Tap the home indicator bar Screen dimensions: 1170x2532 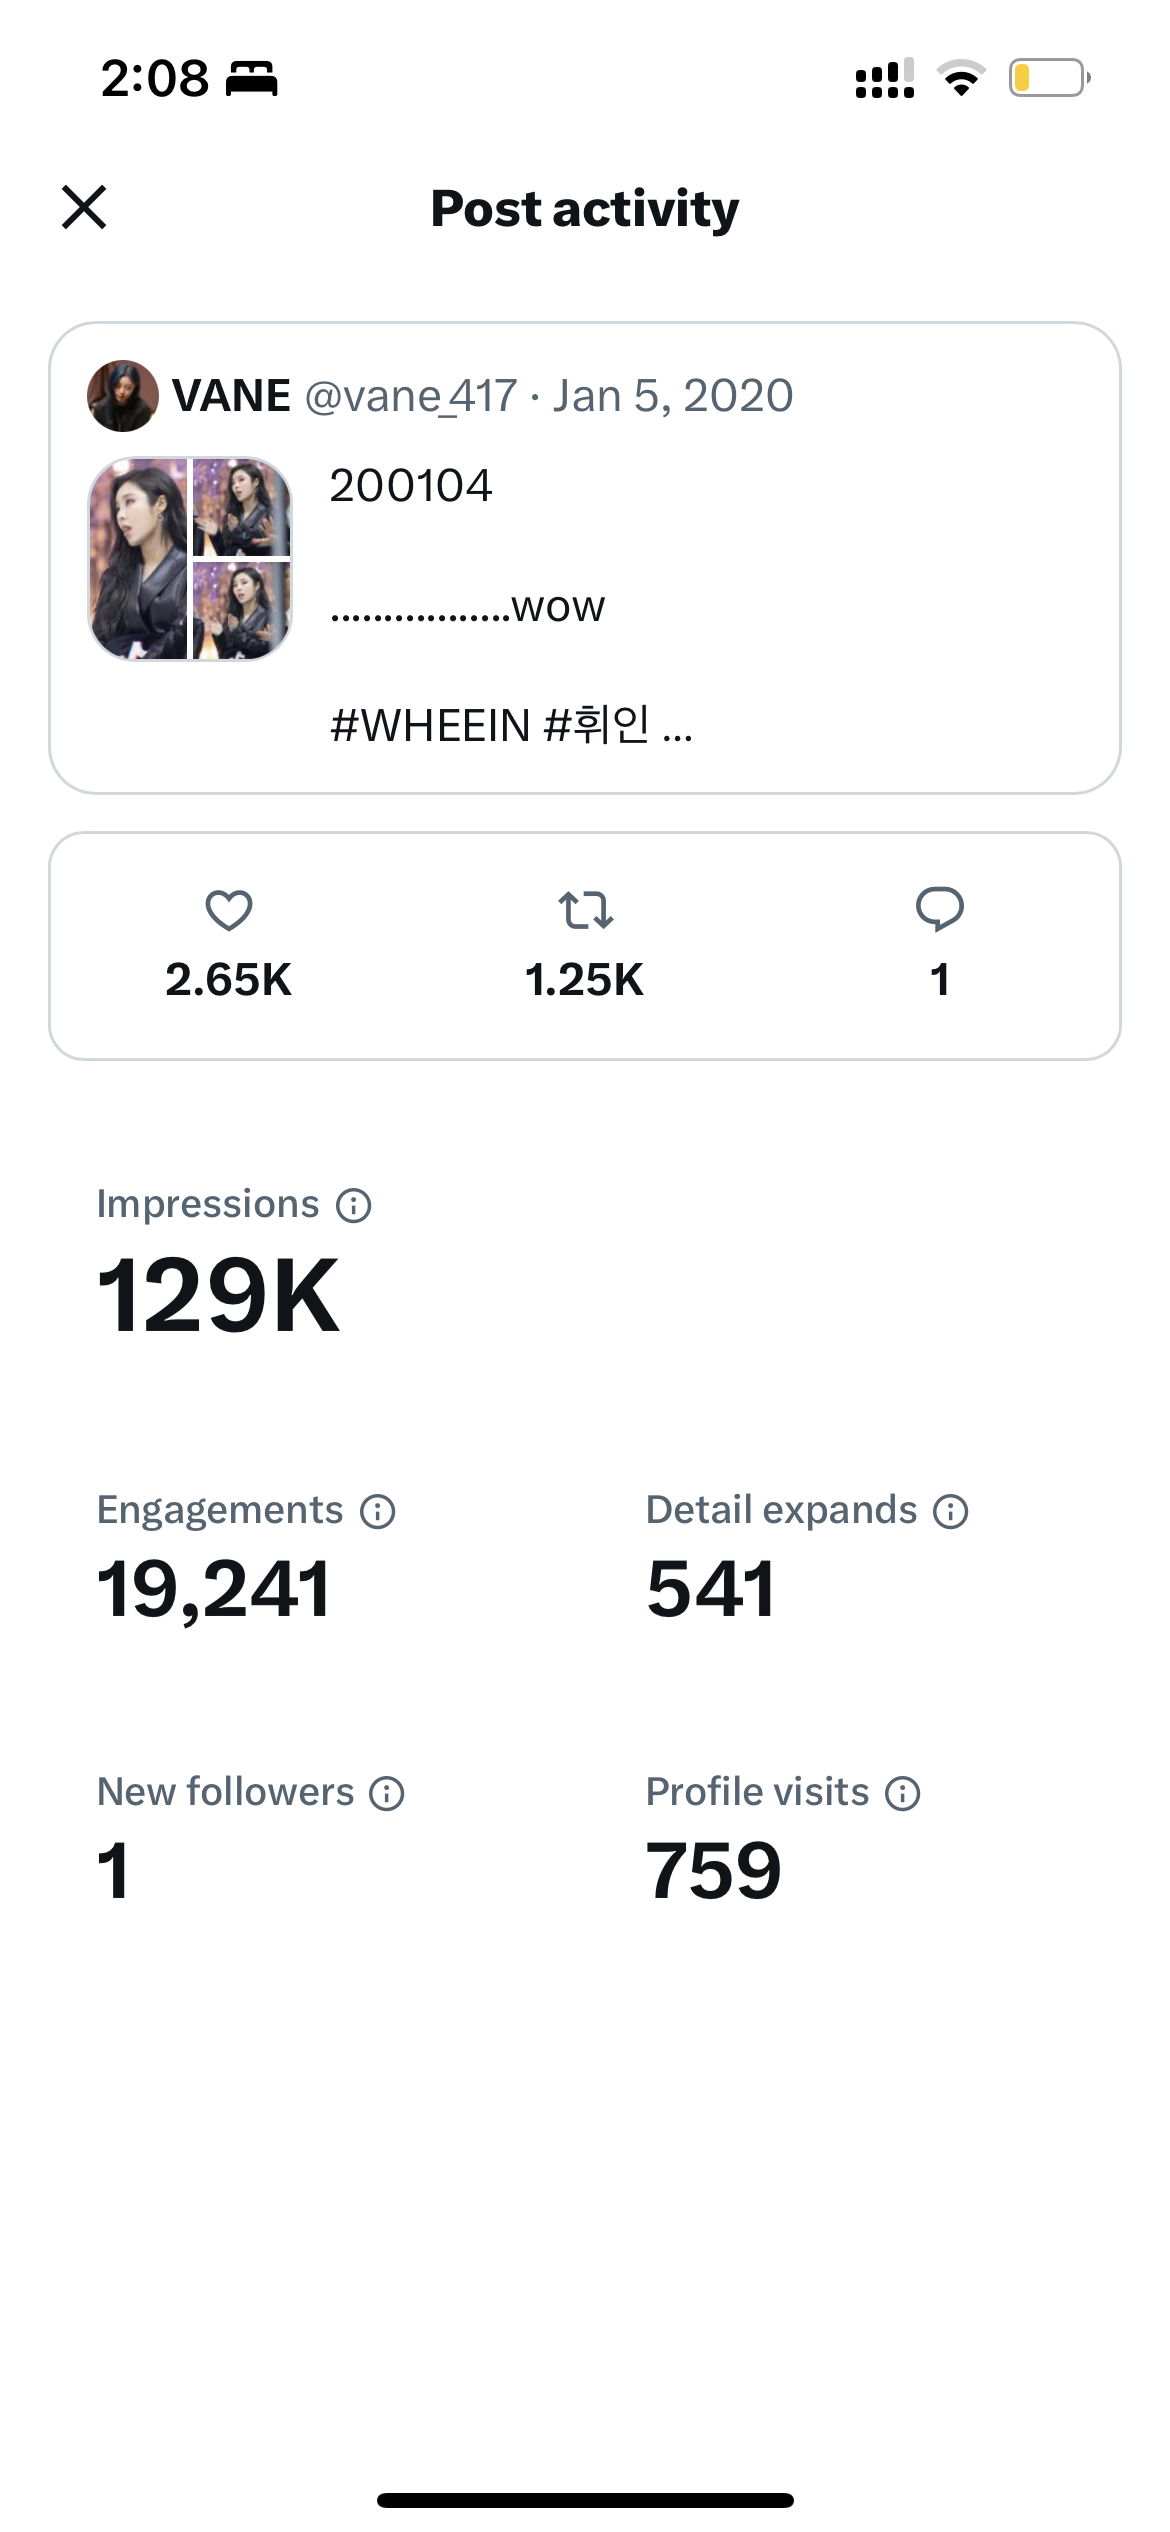[585, 2500]
